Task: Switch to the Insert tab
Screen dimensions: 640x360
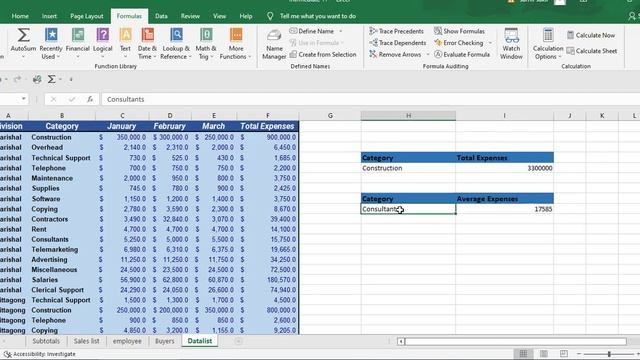Action: click(49, 16)
